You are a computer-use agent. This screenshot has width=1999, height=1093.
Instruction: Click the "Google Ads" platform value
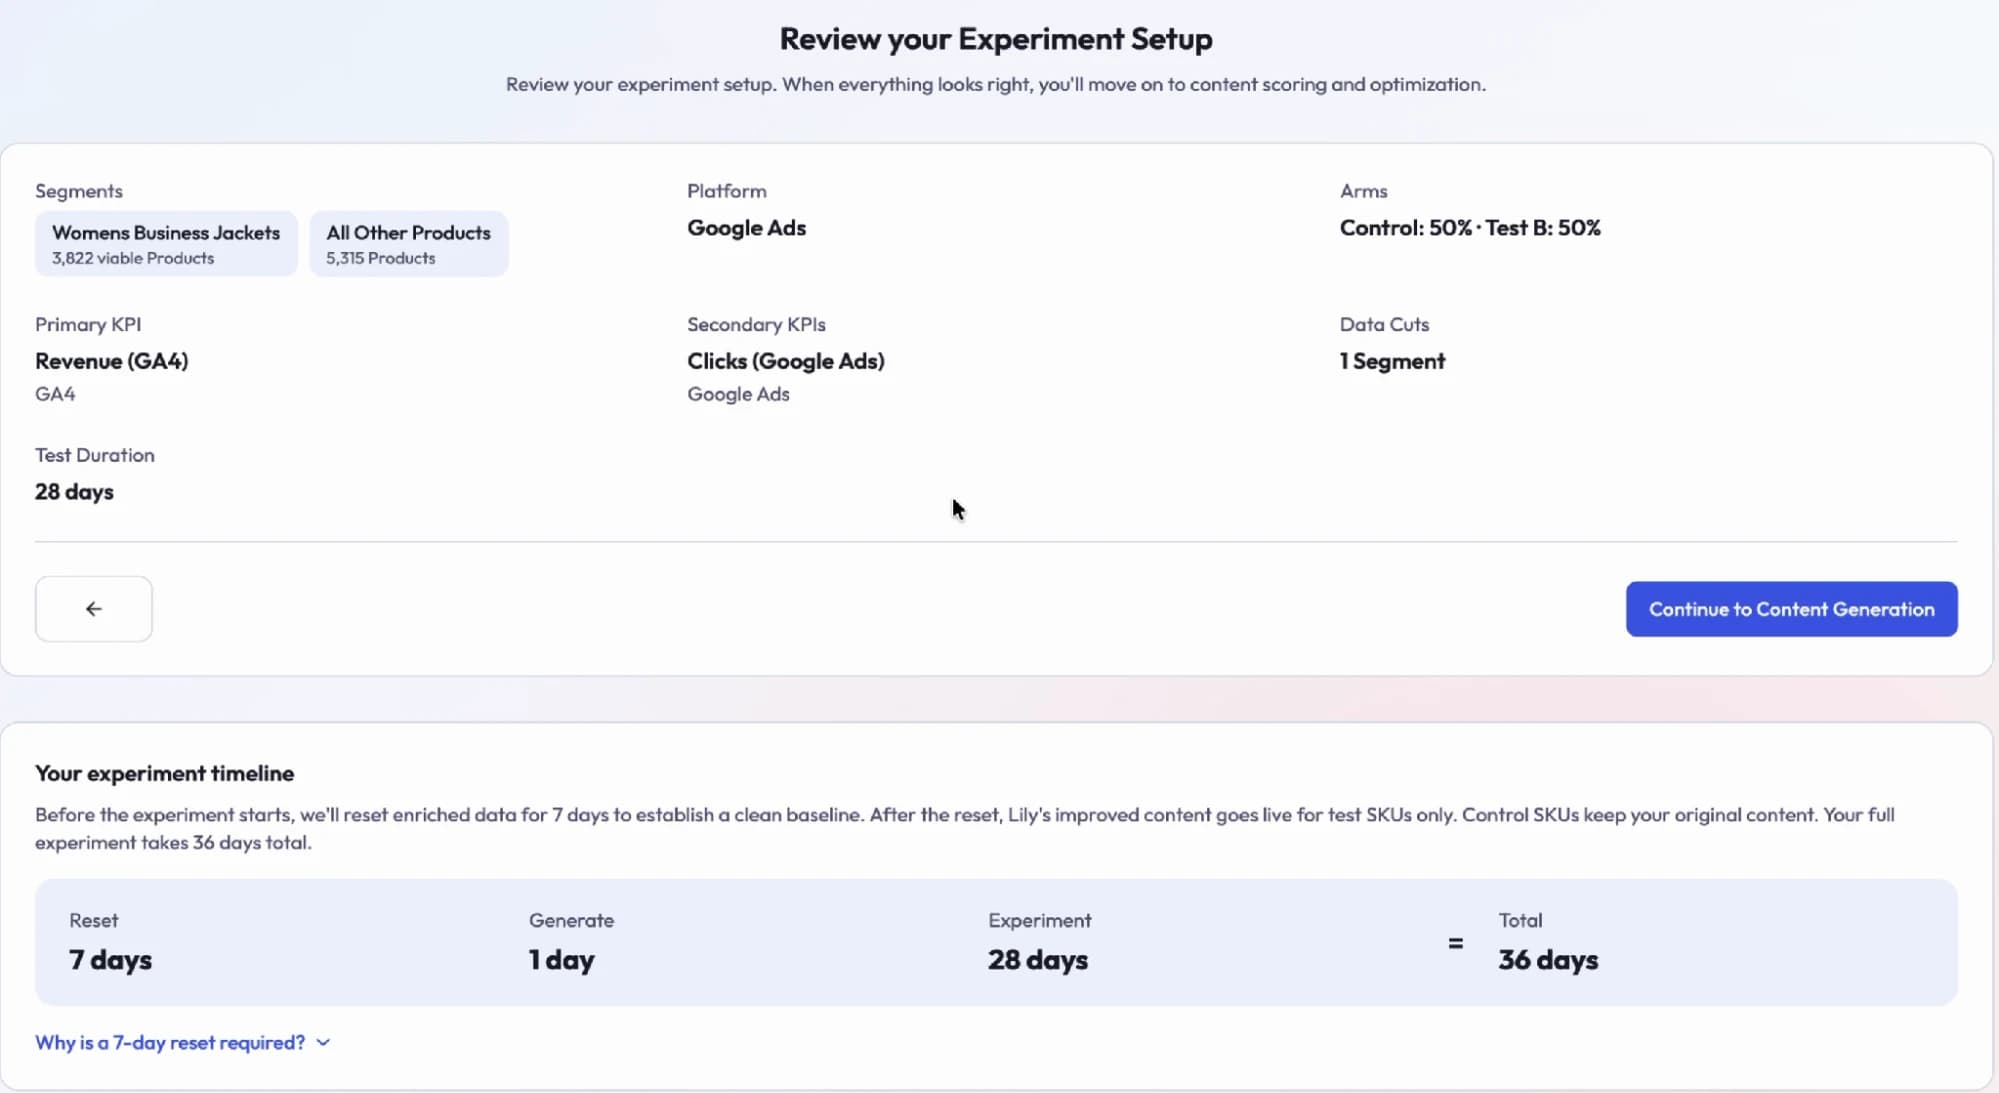[x=746, y=228]
